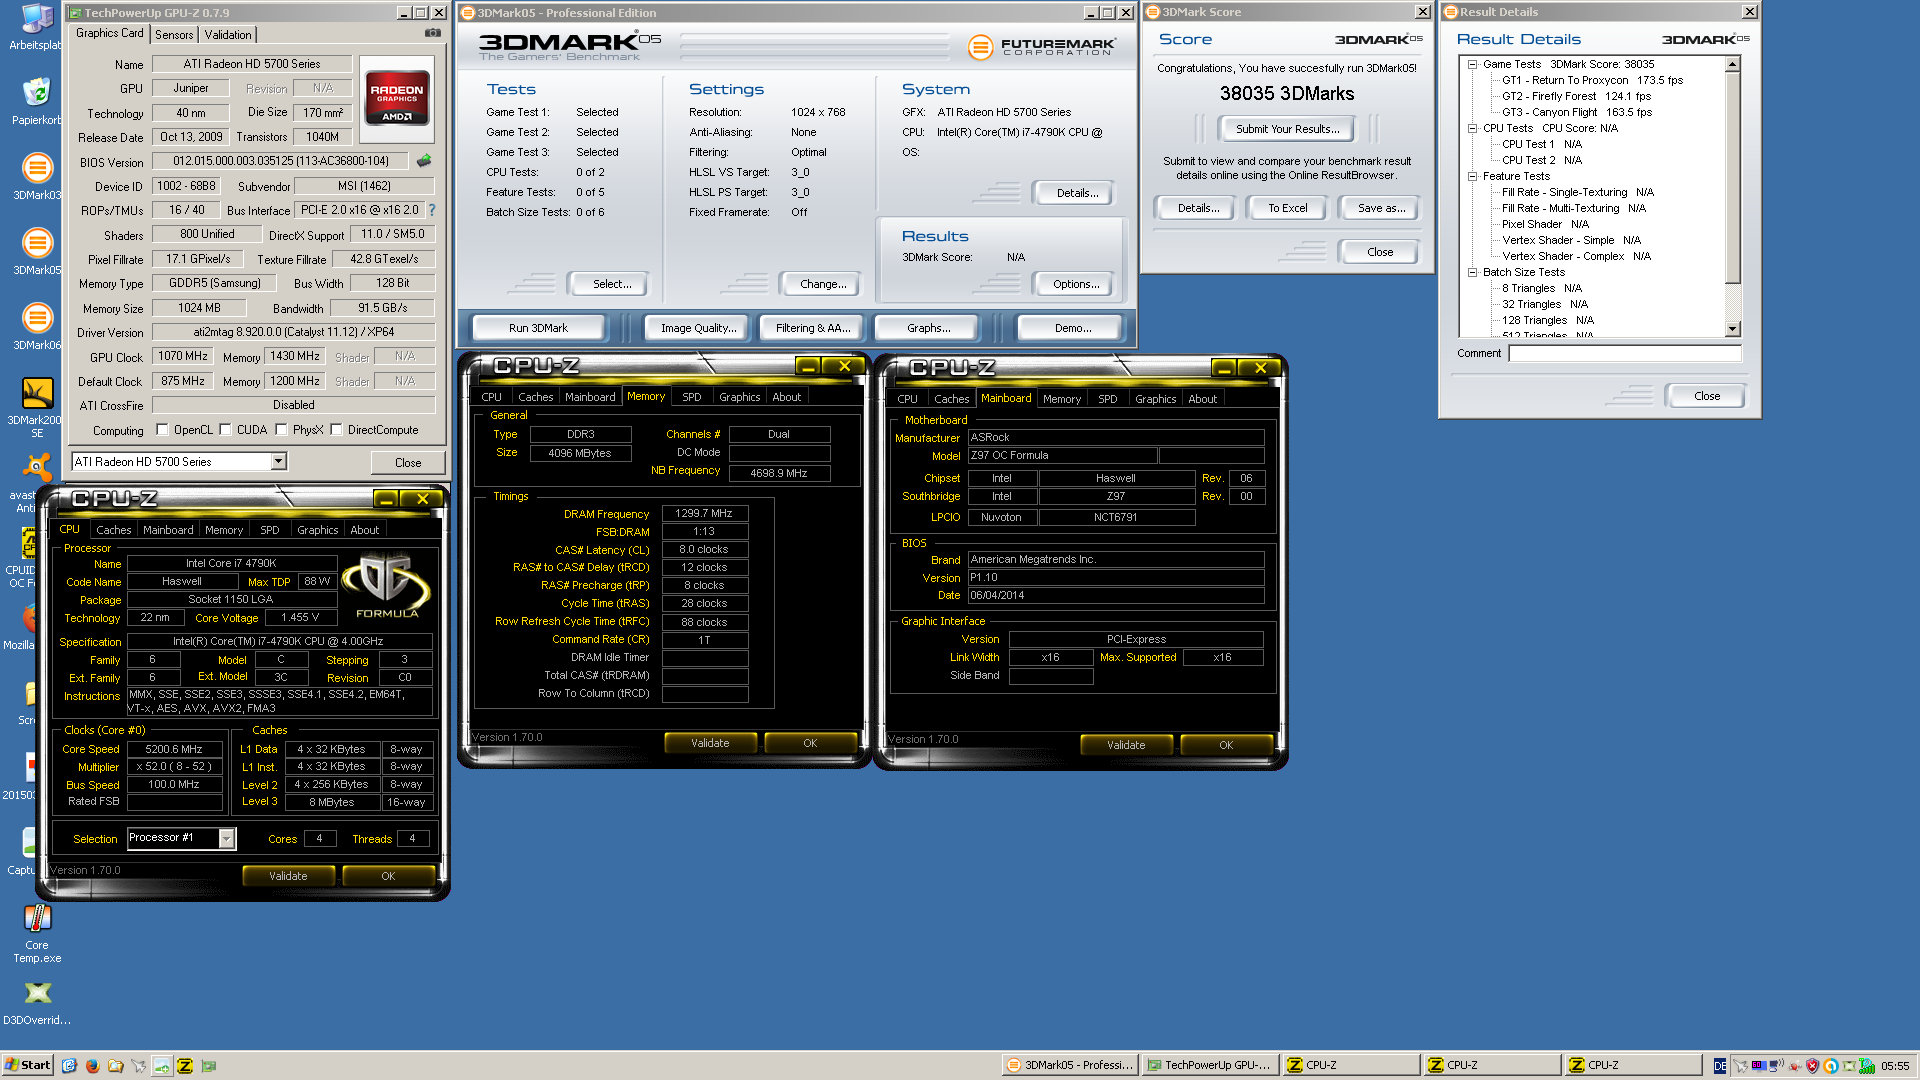Click the Result Details scrollbar up arrow

coord(1733,64)
